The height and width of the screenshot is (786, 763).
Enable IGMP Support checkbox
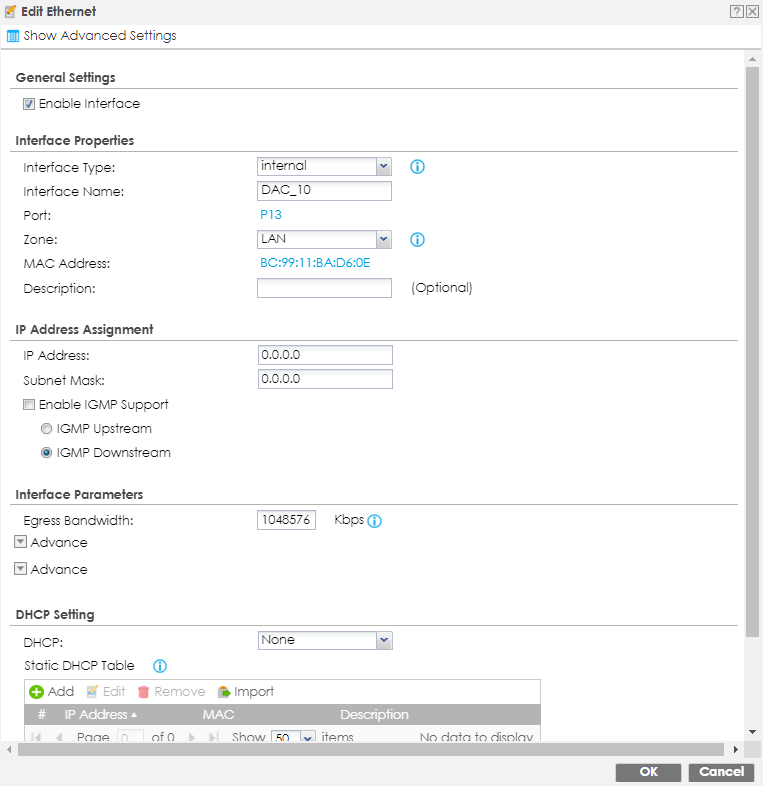coord(30,405)
